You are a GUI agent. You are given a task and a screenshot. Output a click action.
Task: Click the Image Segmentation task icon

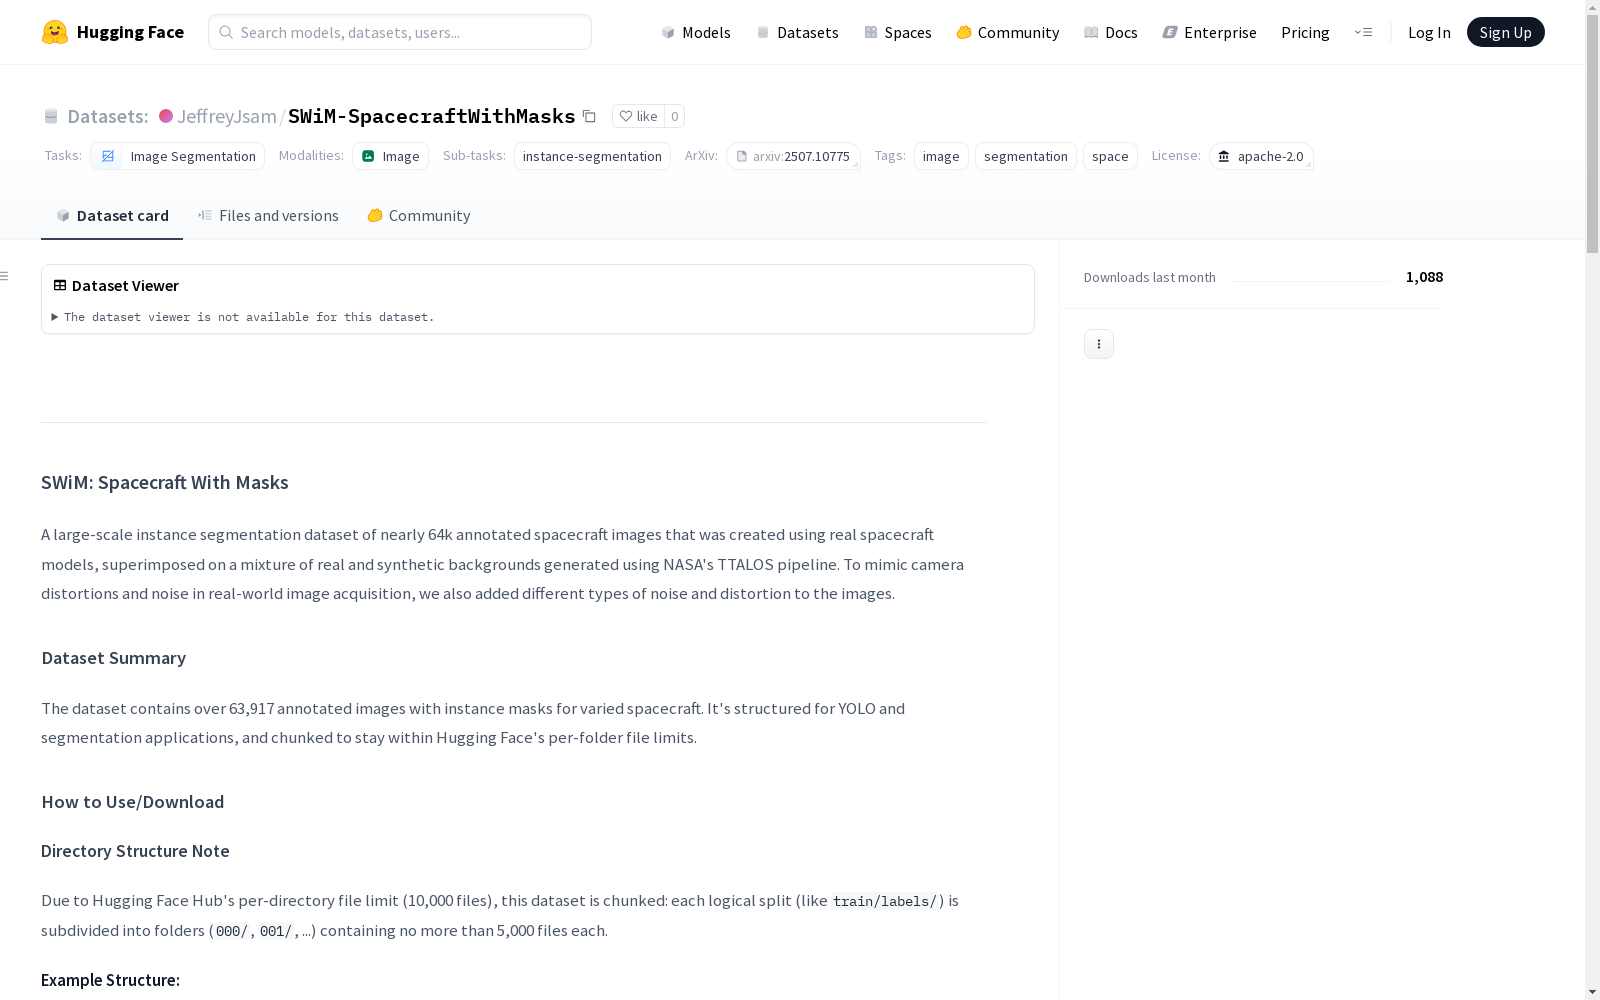point(108,156)
